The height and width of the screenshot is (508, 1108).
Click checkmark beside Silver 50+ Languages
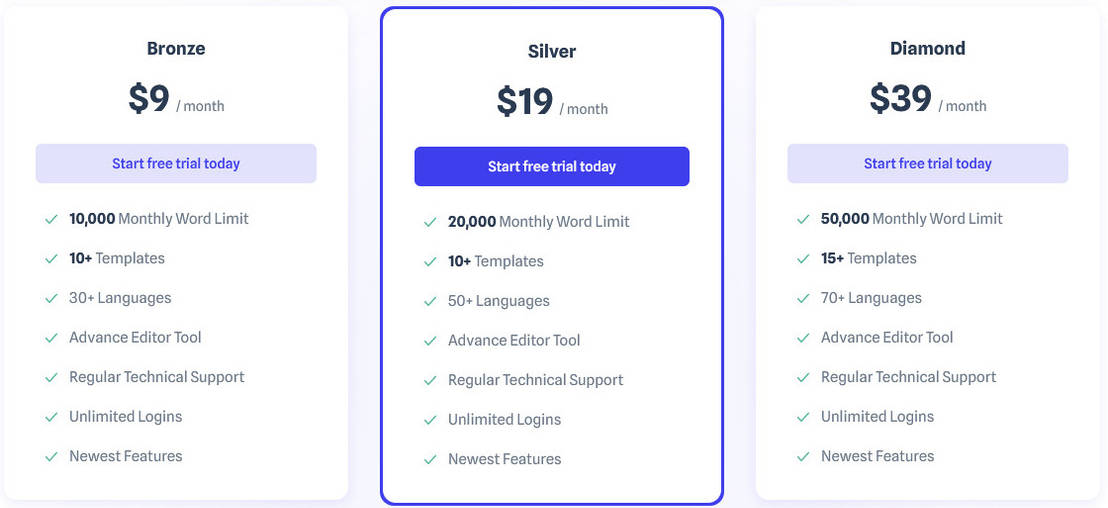(430, 301)
